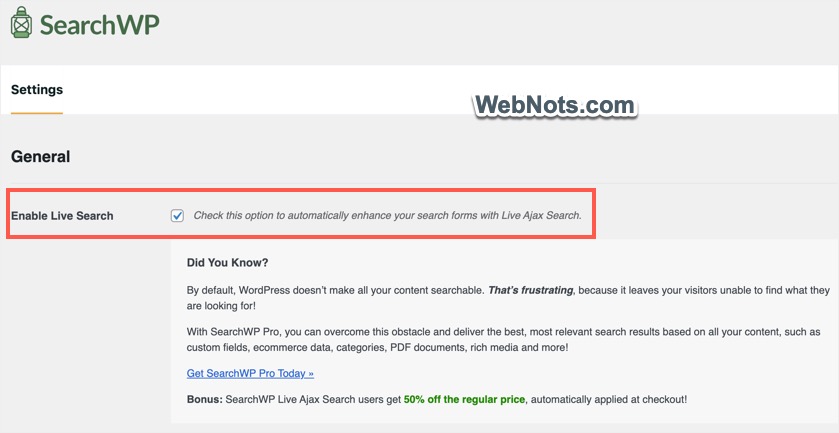Click the WebNots.com watermark text
The image size is (839, 433).
(553, 105)
